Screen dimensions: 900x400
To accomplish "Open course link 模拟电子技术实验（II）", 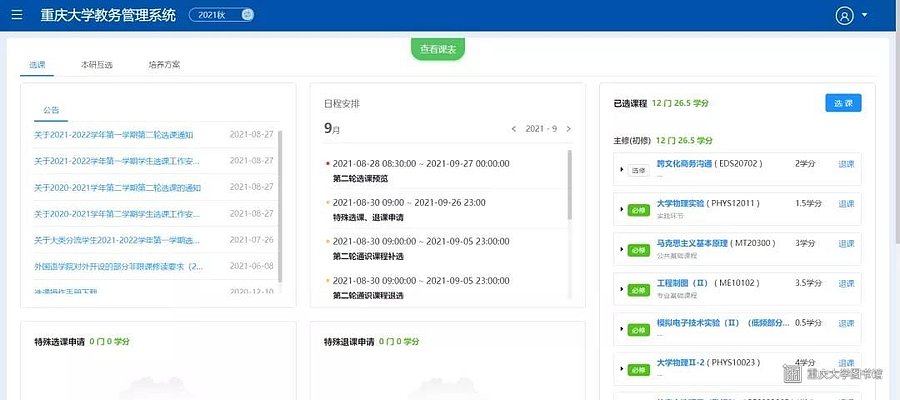I will (x=723, y=323).
